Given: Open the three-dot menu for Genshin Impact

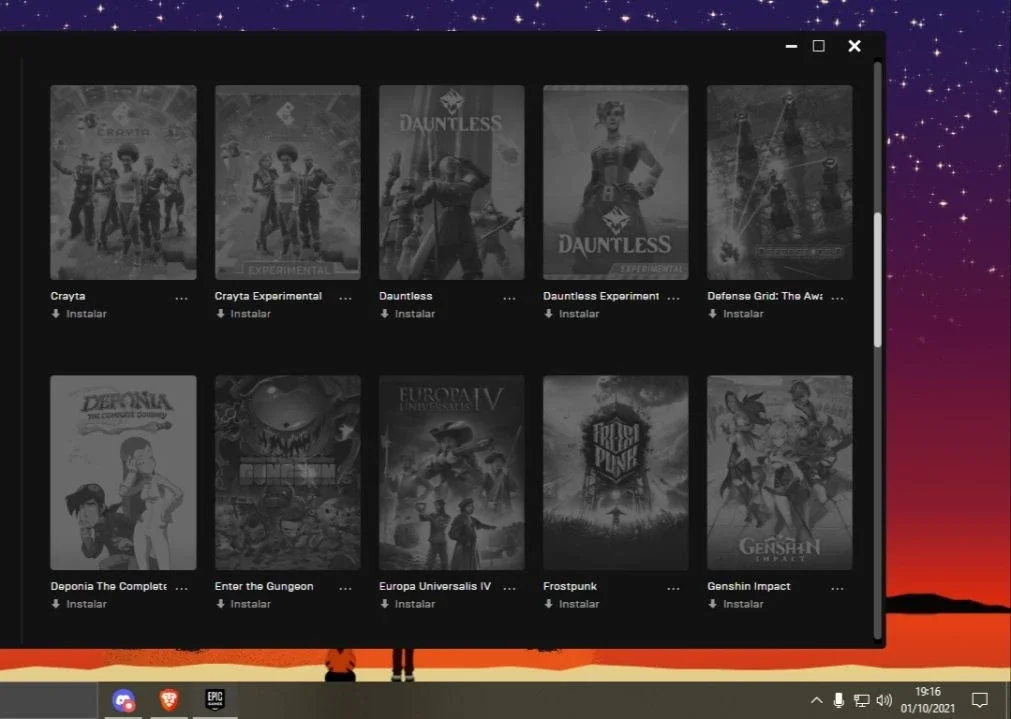Looking at the screenshot, I should [837, 588].
